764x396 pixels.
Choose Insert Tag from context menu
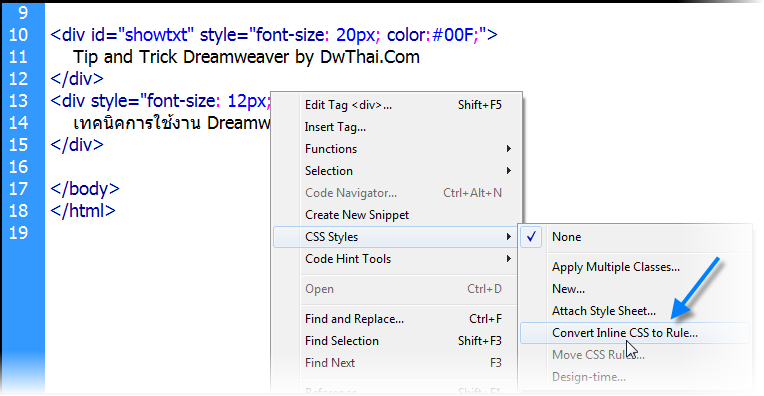coord(397,127)
